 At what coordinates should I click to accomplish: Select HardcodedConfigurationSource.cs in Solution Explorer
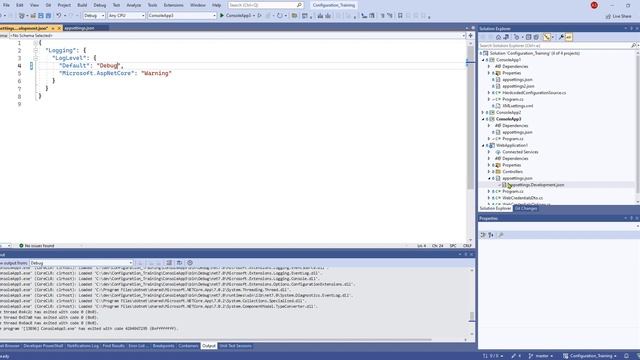tap(534, 93)
